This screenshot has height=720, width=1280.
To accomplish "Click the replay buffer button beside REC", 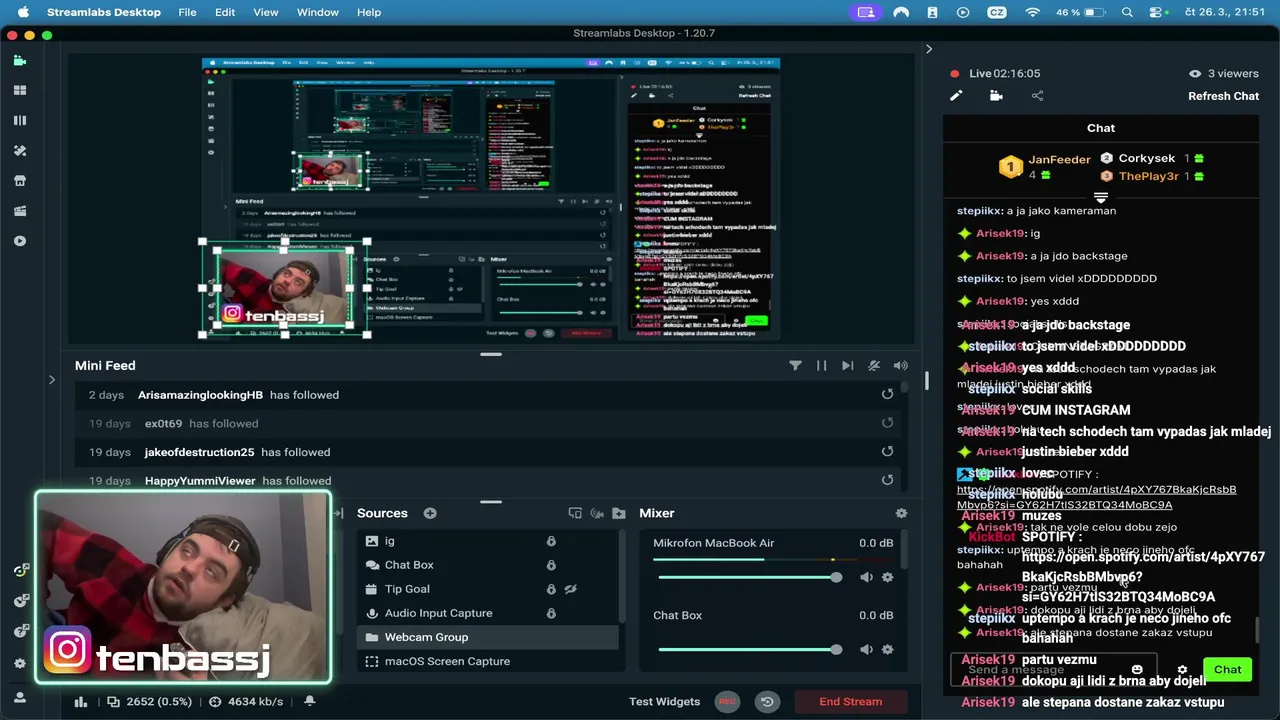I will tap(767, 702).
